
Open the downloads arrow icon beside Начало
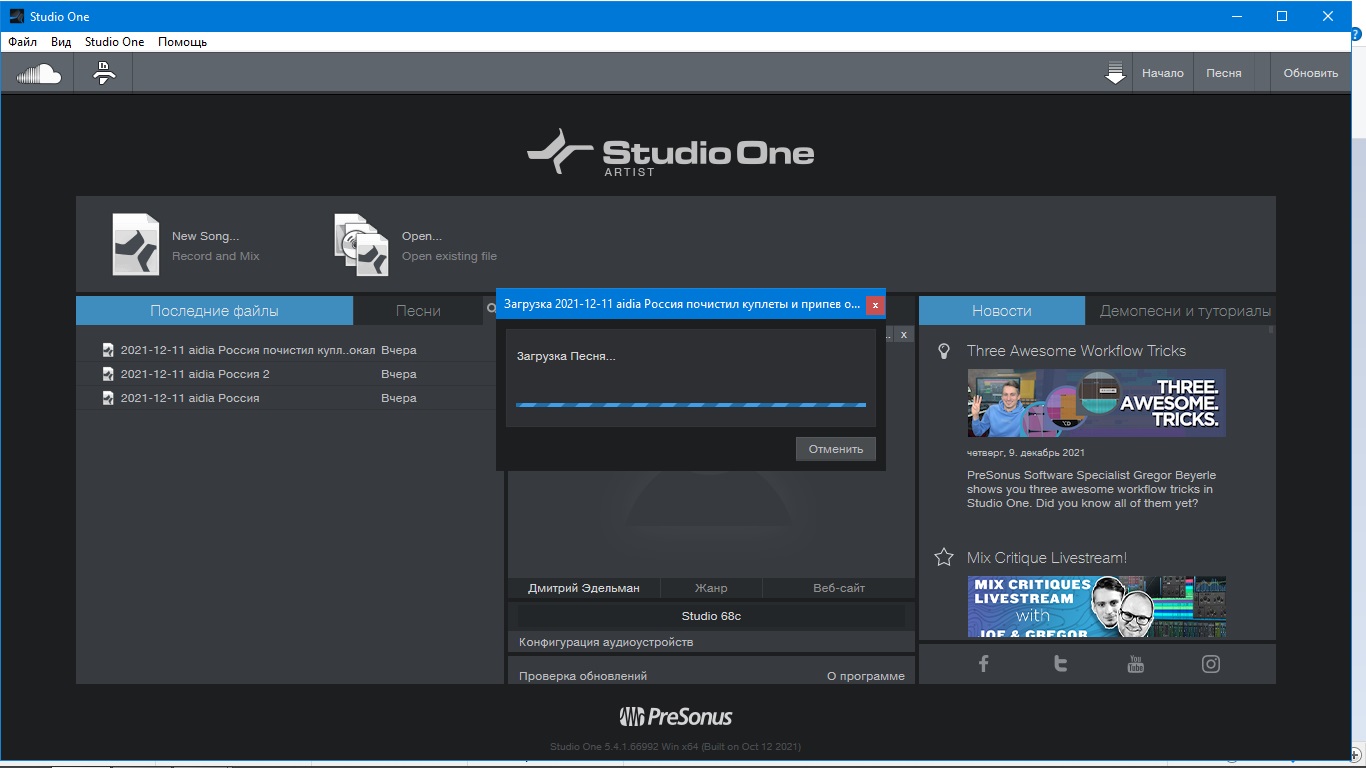coord(1115,73)
